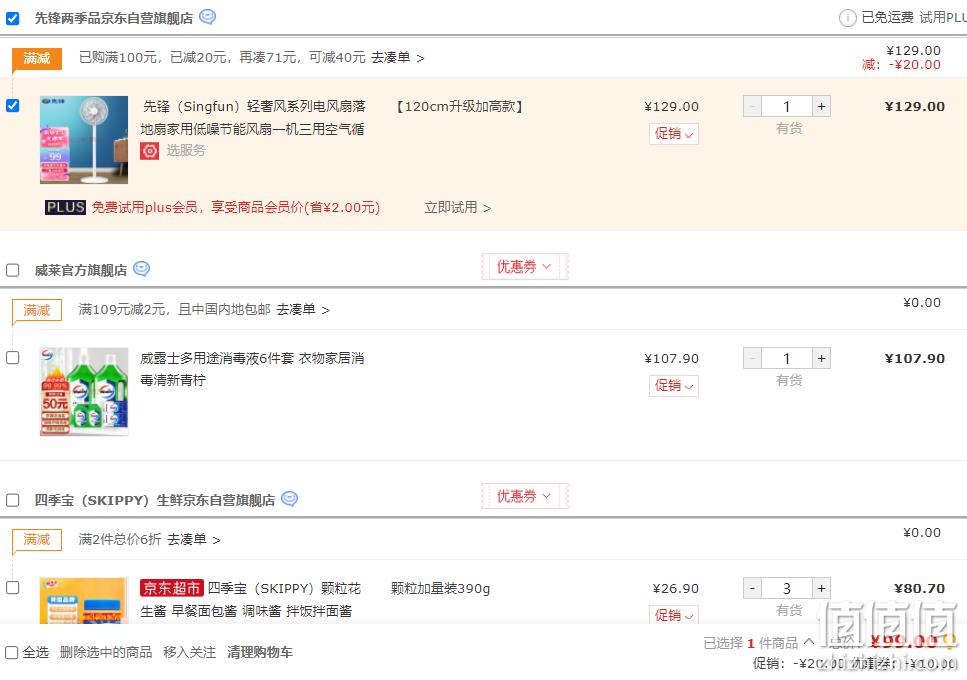Click the info icon beside 已免运费

(847, 18)
